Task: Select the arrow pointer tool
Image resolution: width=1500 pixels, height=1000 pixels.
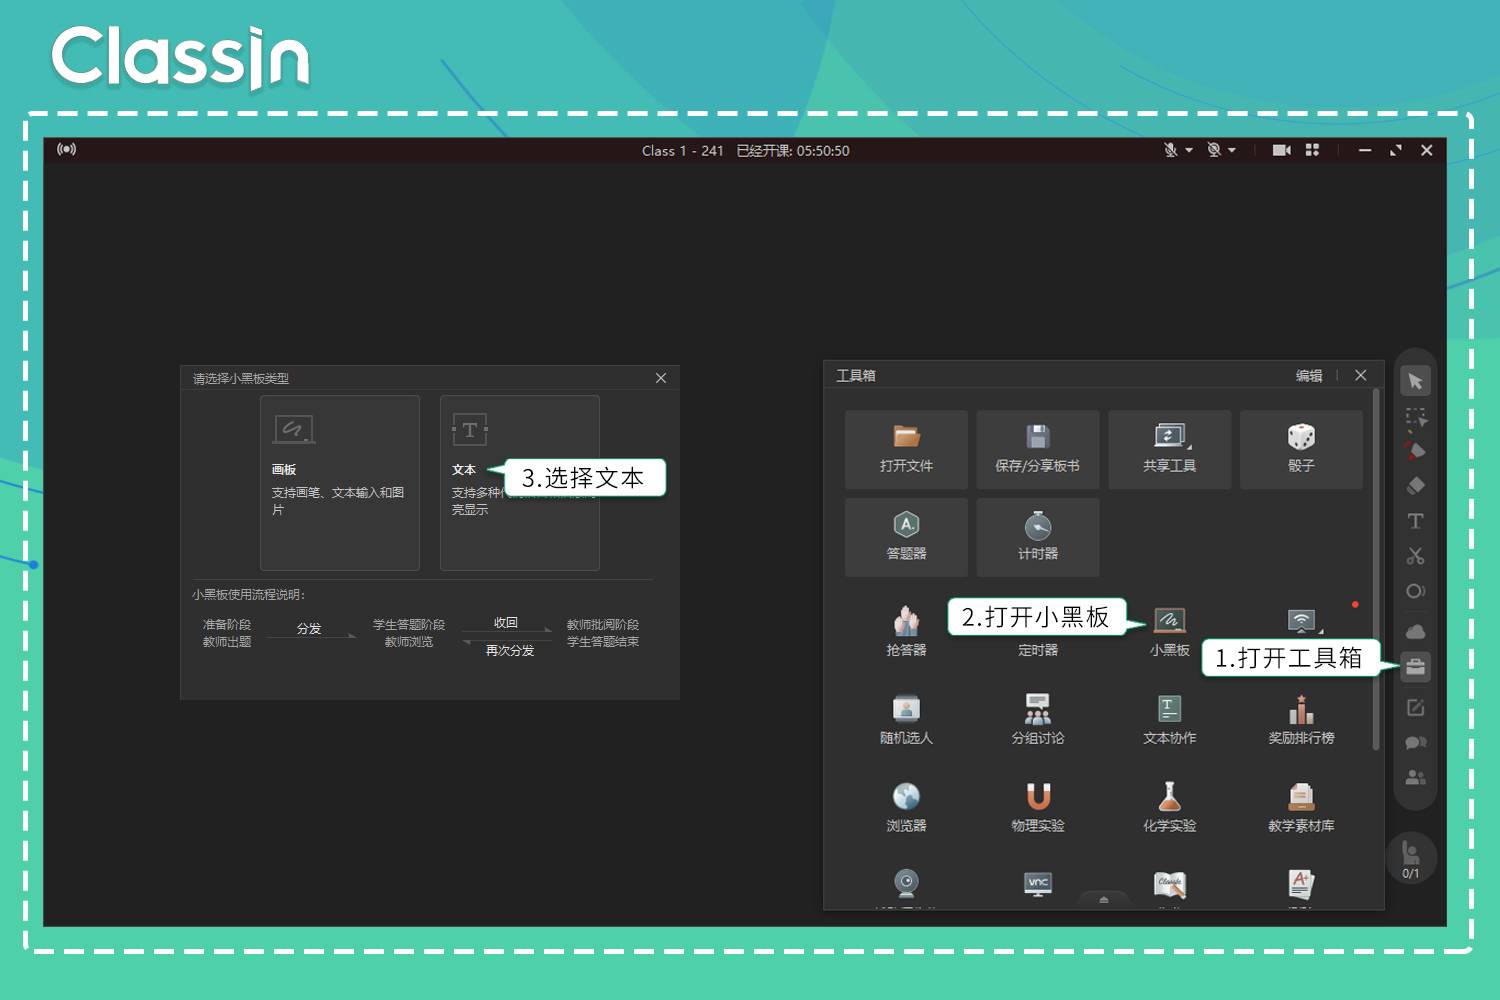Action: (1415, 381)
